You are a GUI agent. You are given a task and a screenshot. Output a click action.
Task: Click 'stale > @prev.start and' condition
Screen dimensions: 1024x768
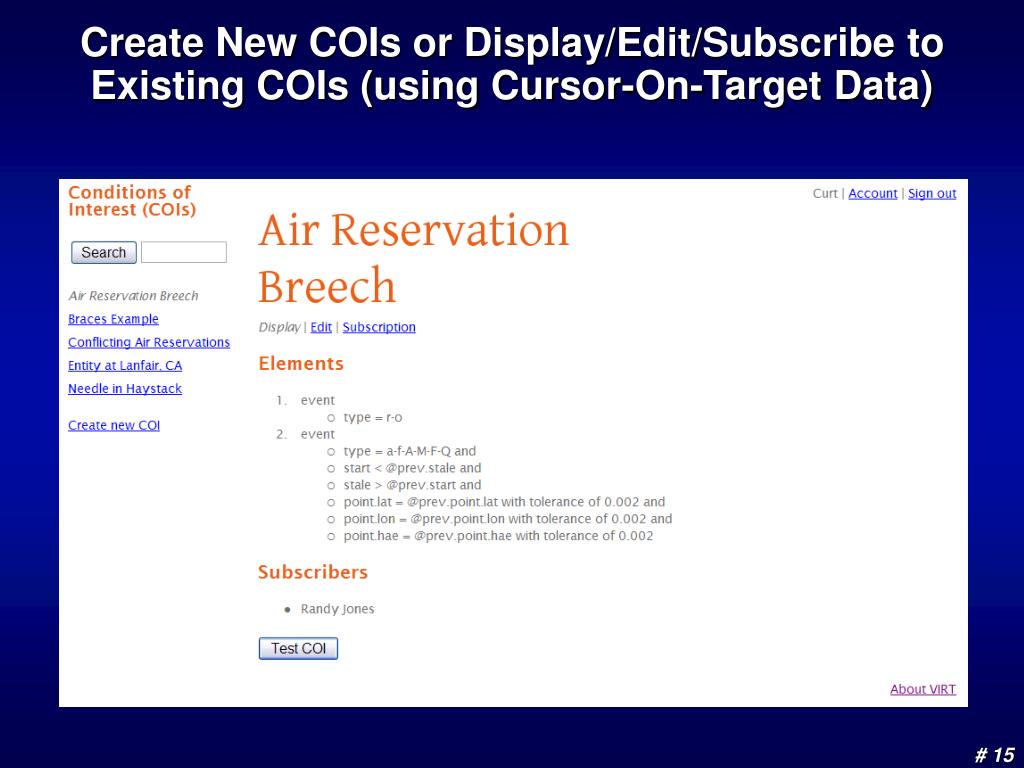pos(412,485)
